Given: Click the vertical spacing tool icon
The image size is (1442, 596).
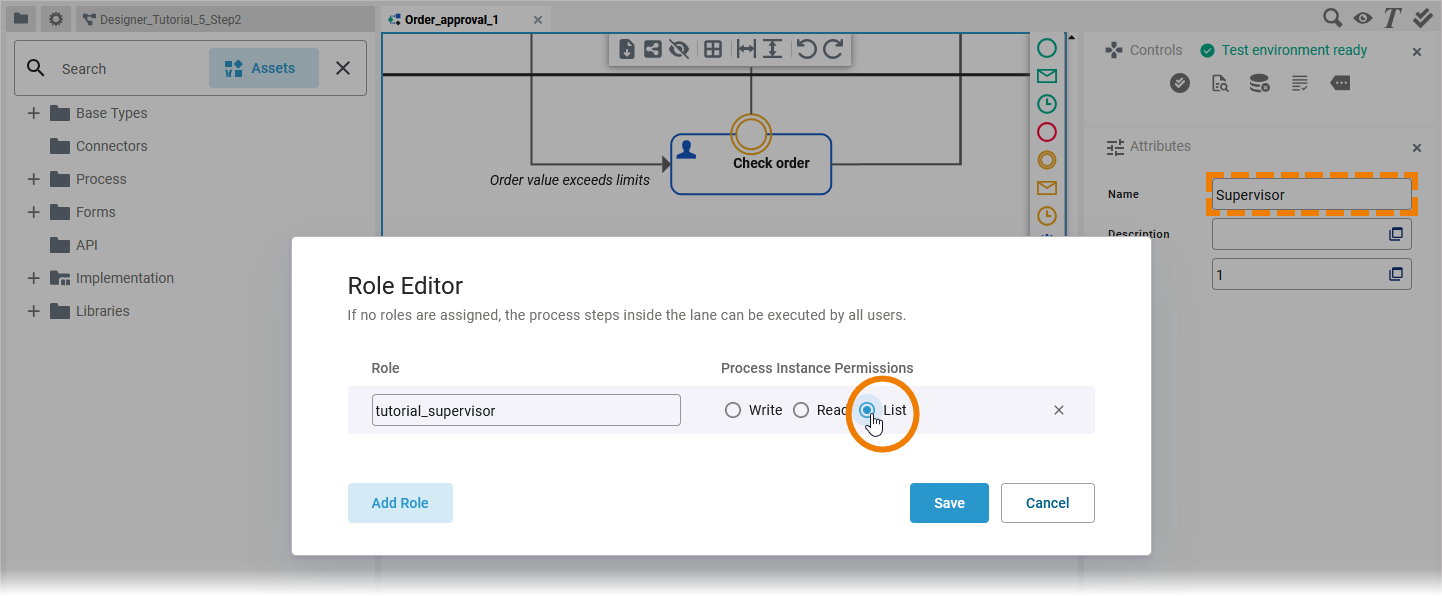Looking at the screenshot, I should 772,49.
